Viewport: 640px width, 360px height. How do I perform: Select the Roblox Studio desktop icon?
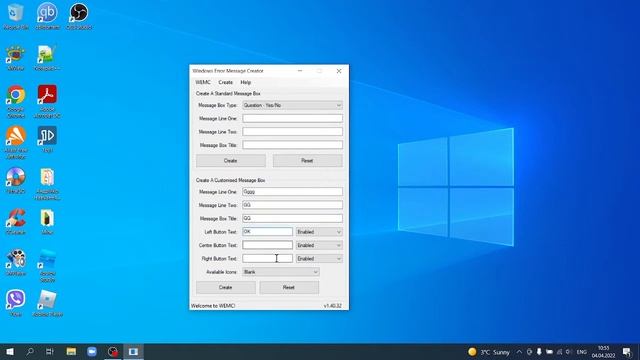tap(47, 266)
